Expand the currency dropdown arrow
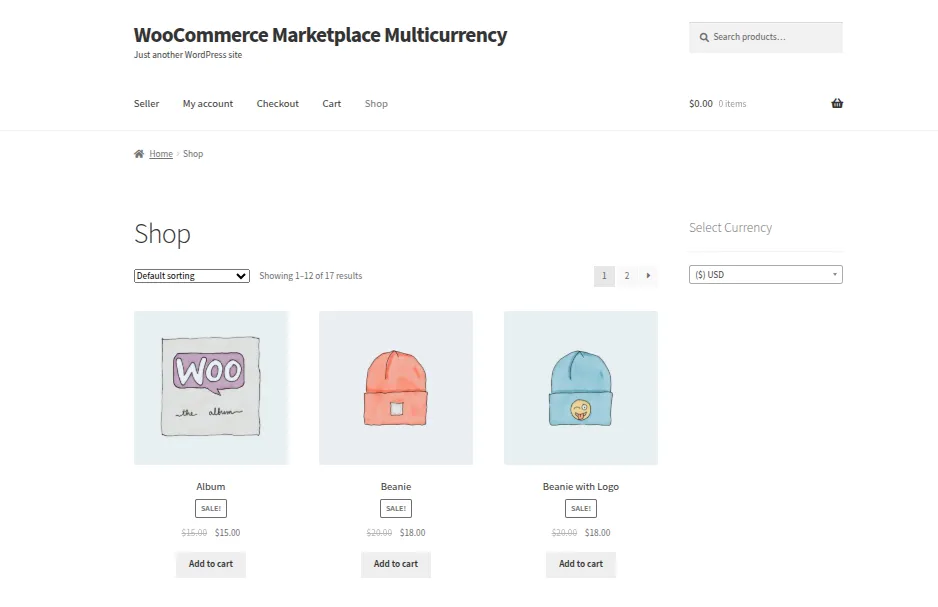Screen dimensions: 938x607 835,274
